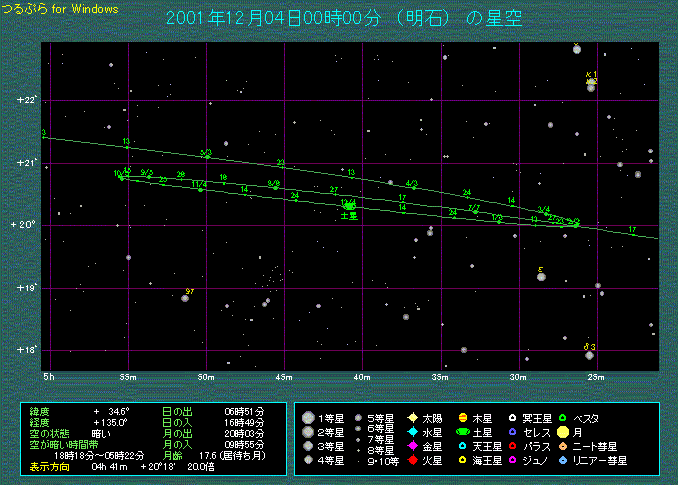Click the Sun (太陽) icon in the legend
The image size is (678, 485).
tap(412, 417)
